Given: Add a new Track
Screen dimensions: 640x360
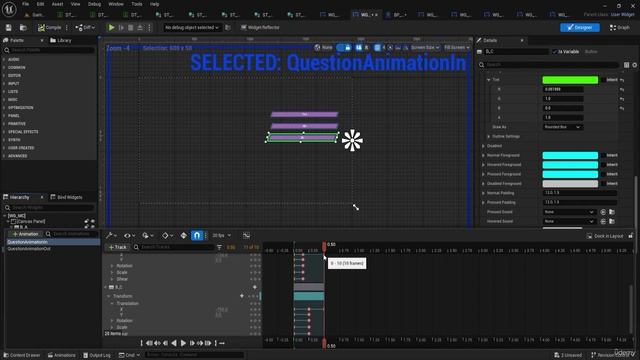Looking at the screenshot, I should point(118,247).
